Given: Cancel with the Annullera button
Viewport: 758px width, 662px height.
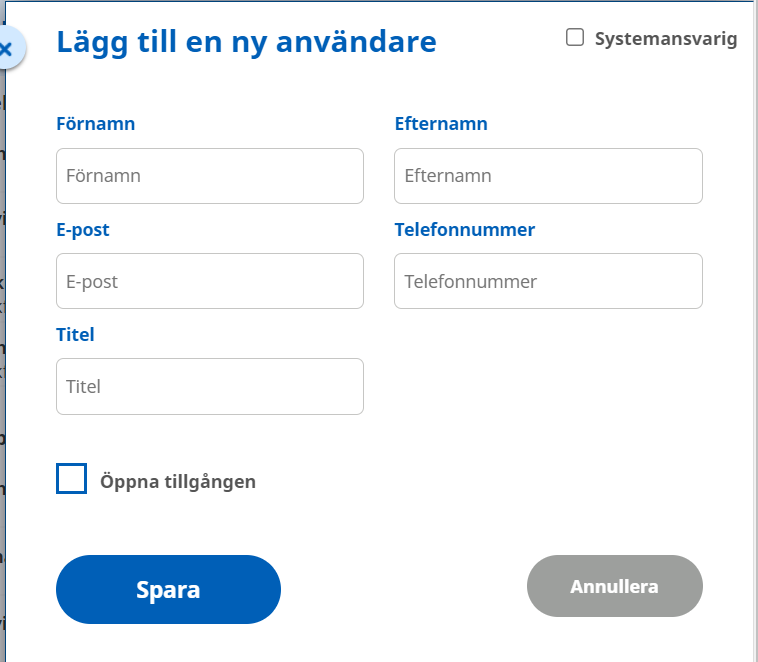Looking at the screenshot, I should [614, 586].
